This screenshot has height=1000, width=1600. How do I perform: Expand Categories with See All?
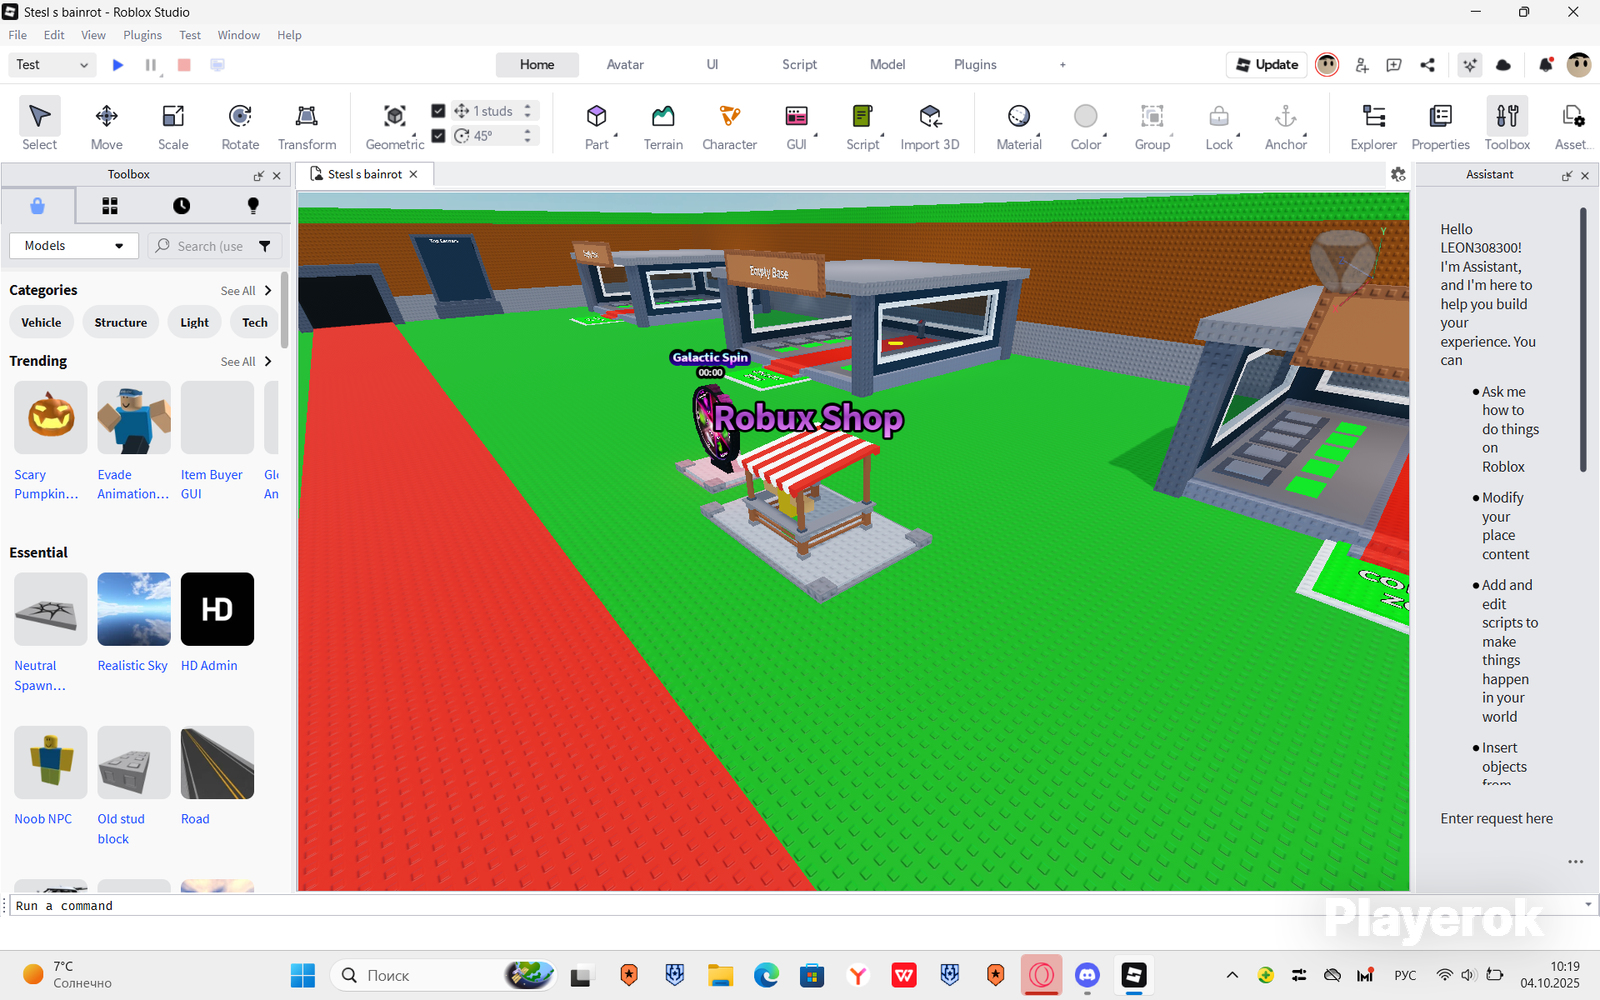[246, 291]
